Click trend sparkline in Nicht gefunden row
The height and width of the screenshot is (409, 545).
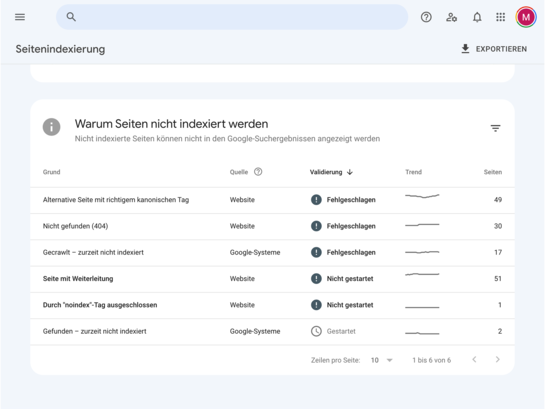[x=422, y=225]
